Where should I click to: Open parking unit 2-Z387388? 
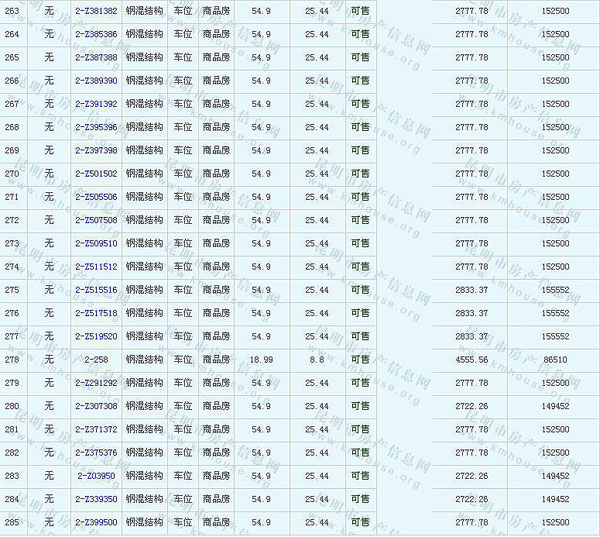[x=96, y=57]
